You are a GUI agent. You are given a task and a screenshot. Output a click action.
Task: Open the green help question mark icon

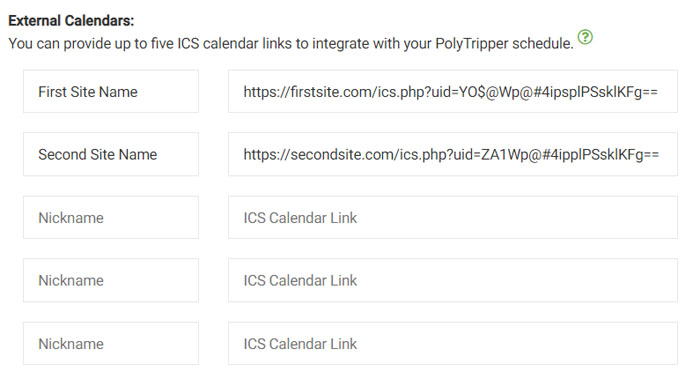pos(585,37)
